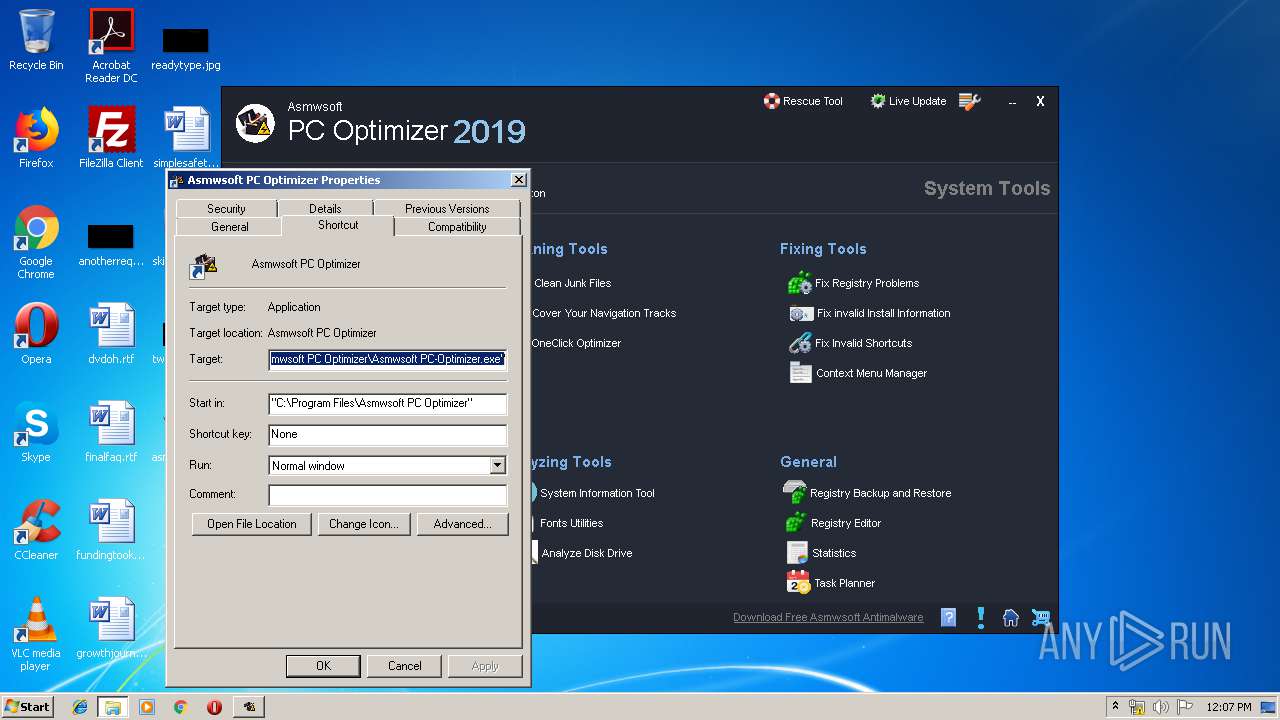1280x720 pixels.
Task: Click Clean Junk Files tool
Action: pos(572,283)
